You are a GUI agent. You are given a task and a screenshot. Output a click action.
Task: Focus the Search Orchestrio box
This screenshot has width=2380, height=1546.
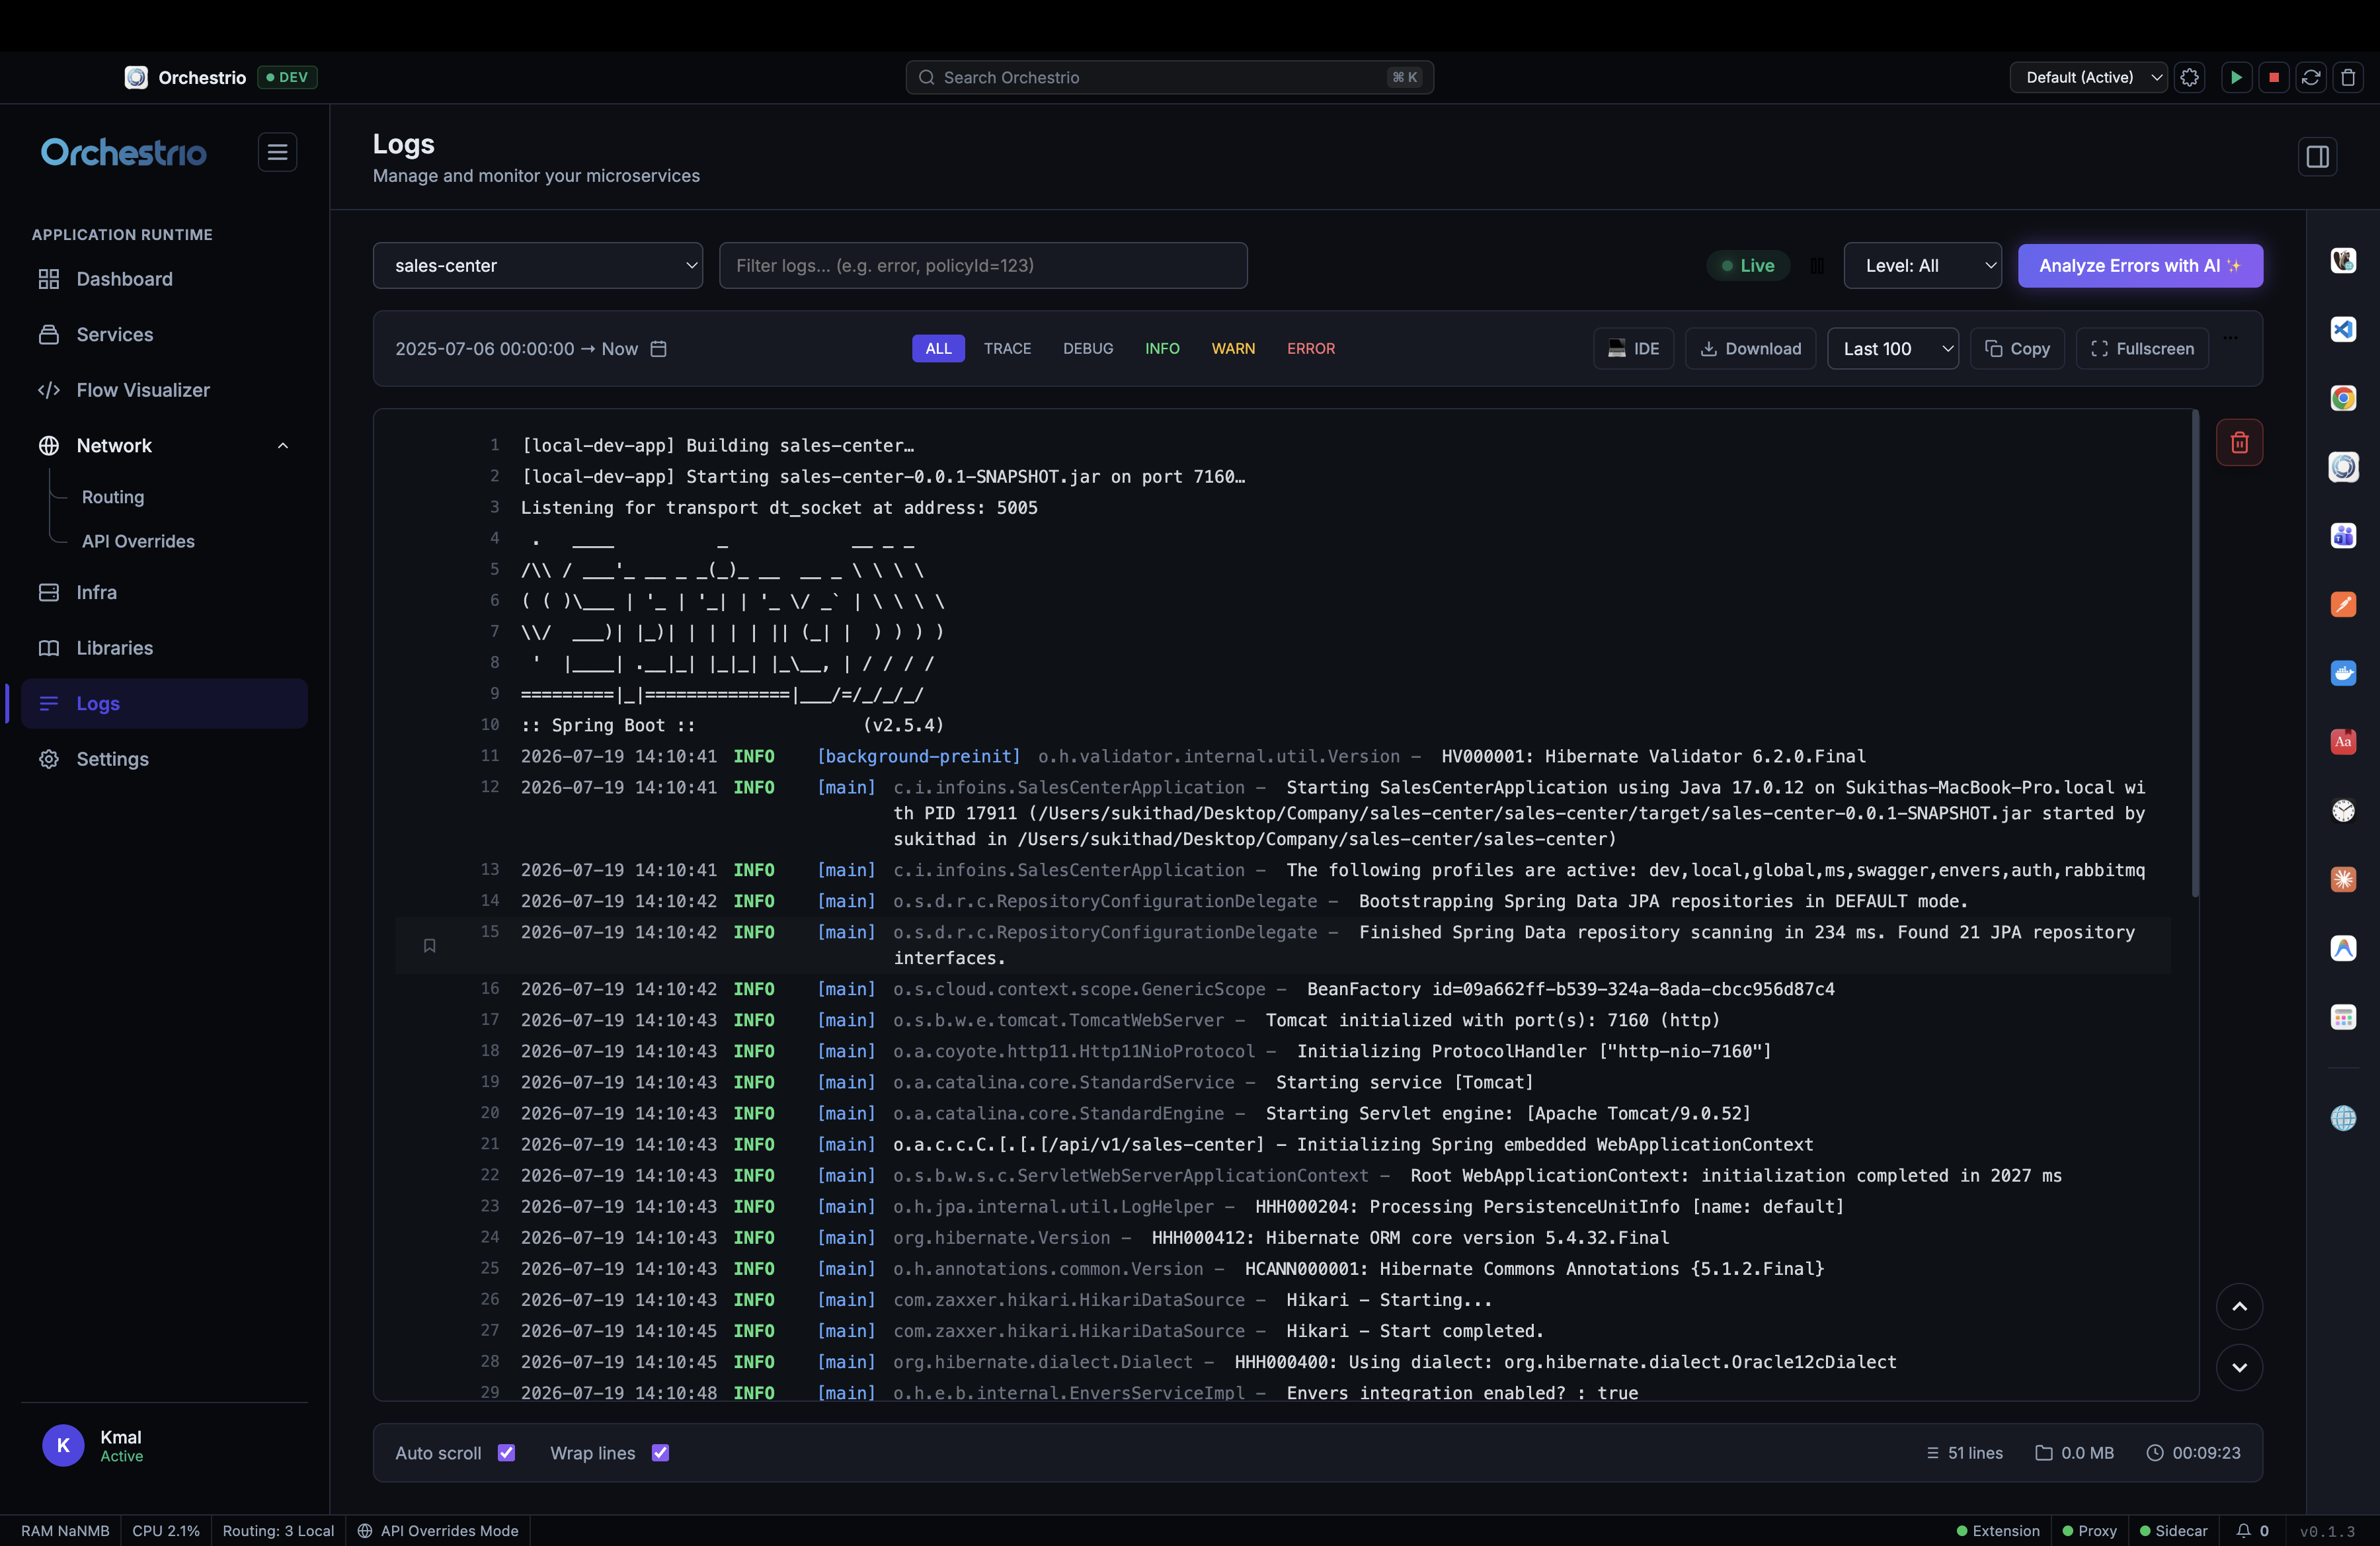coord(1169,77)
